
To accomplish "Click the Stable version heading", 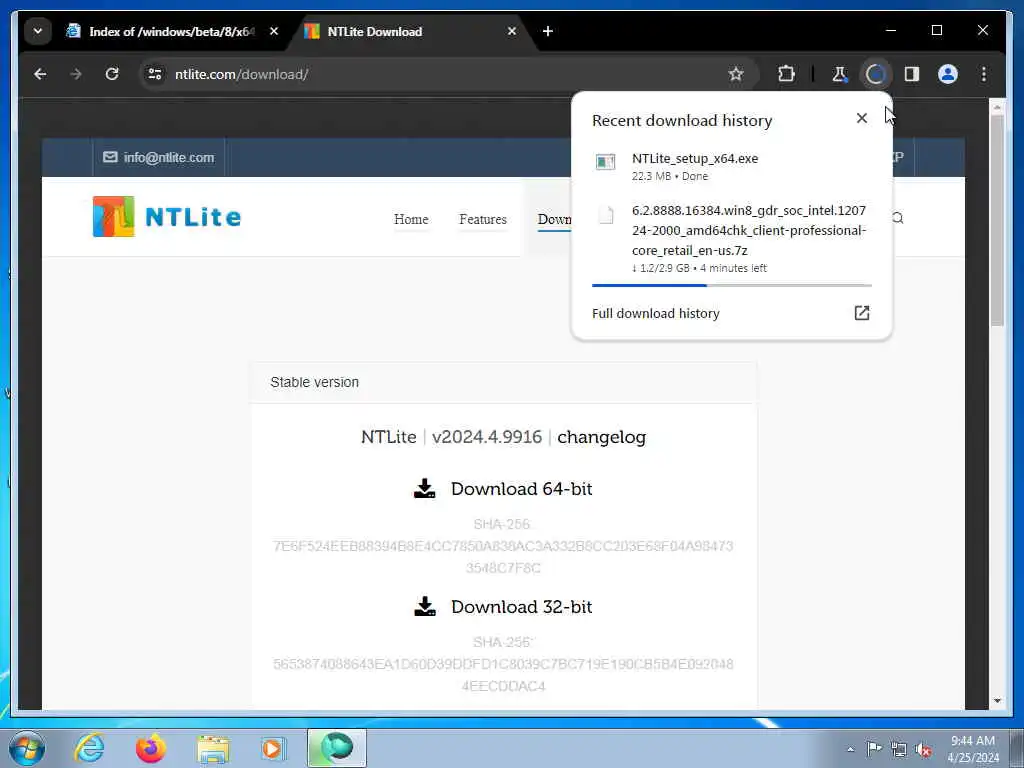I will (314, 382).
